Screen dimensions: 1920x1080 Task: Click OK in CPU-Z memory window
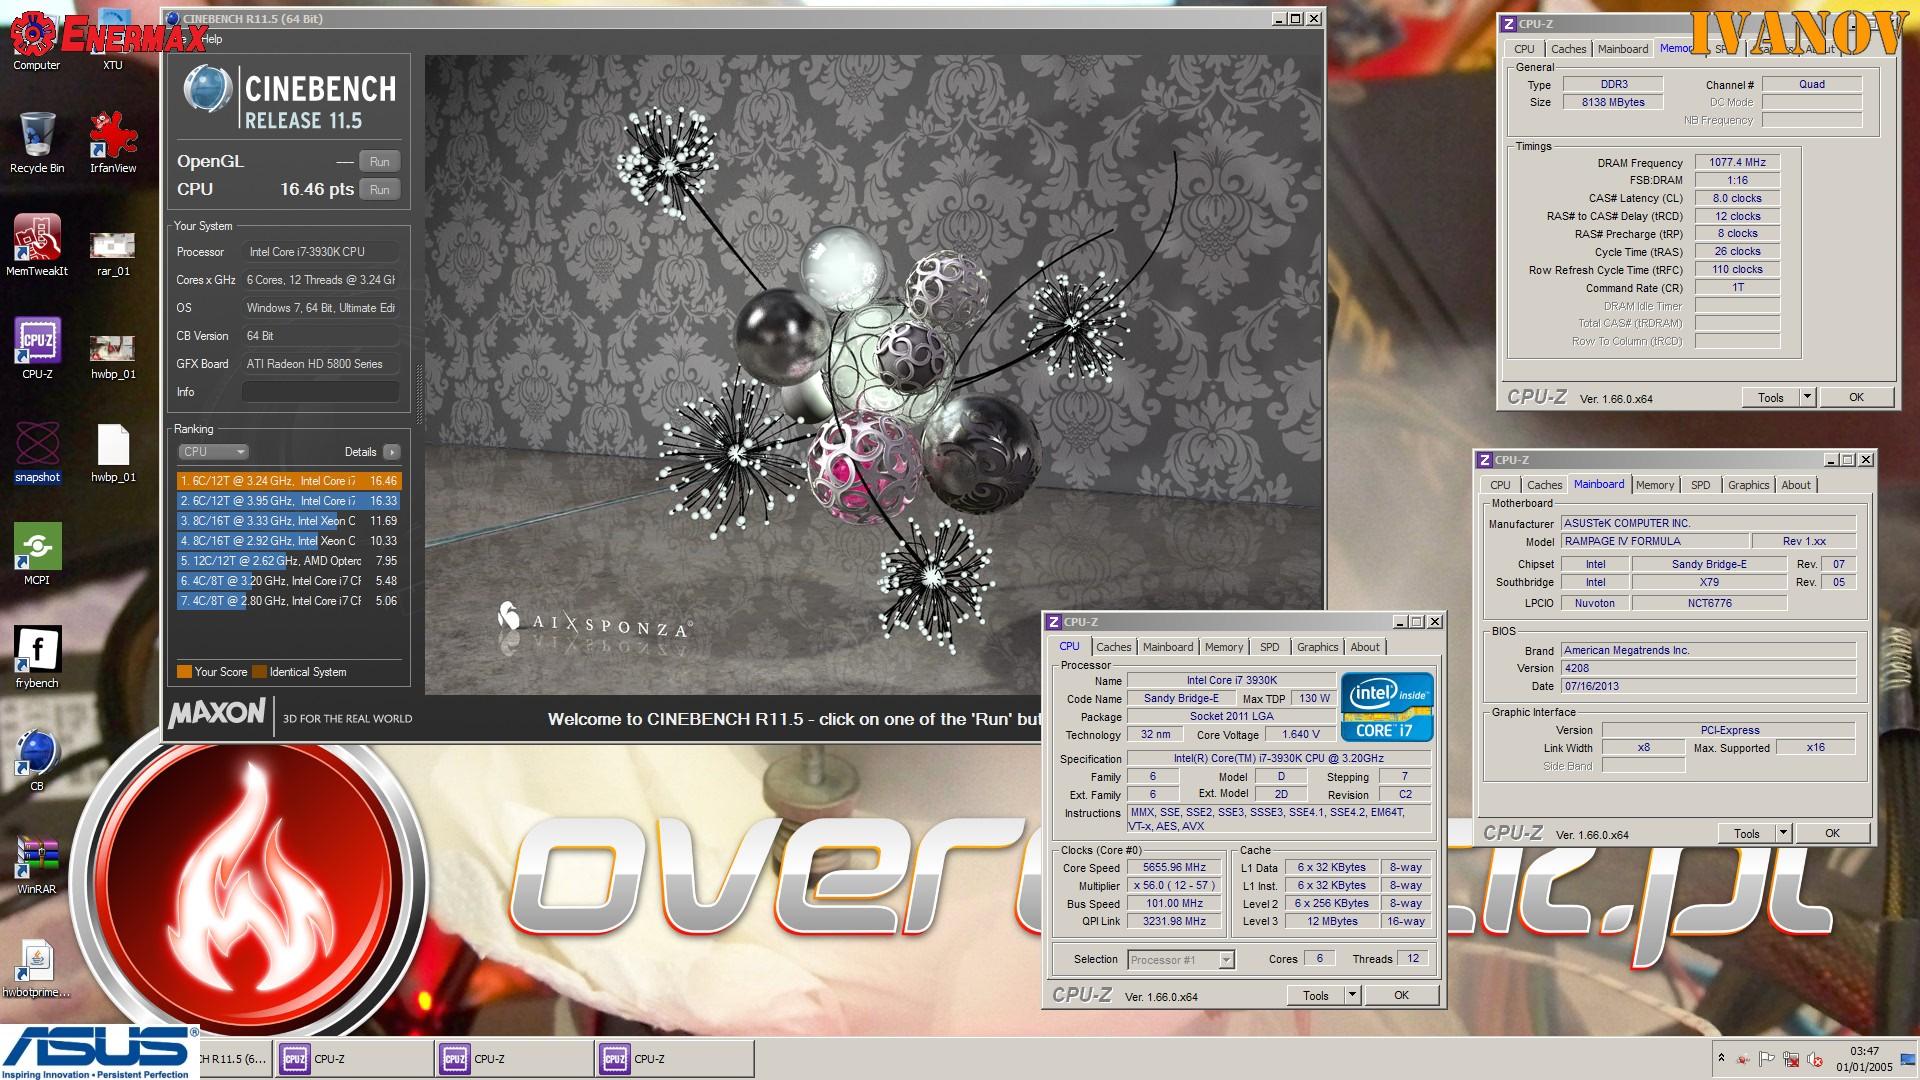(1856, 397)
